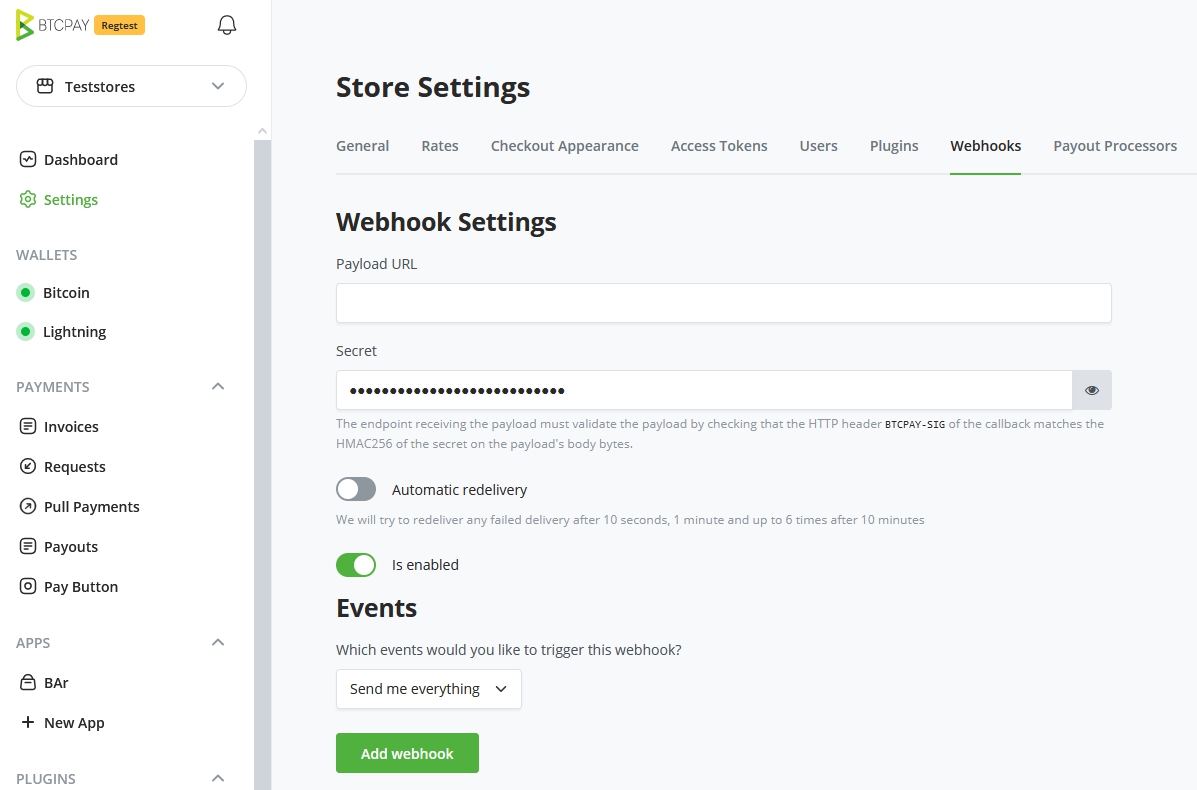
Task: Create a New App
Action: click(x=73, y=722)
